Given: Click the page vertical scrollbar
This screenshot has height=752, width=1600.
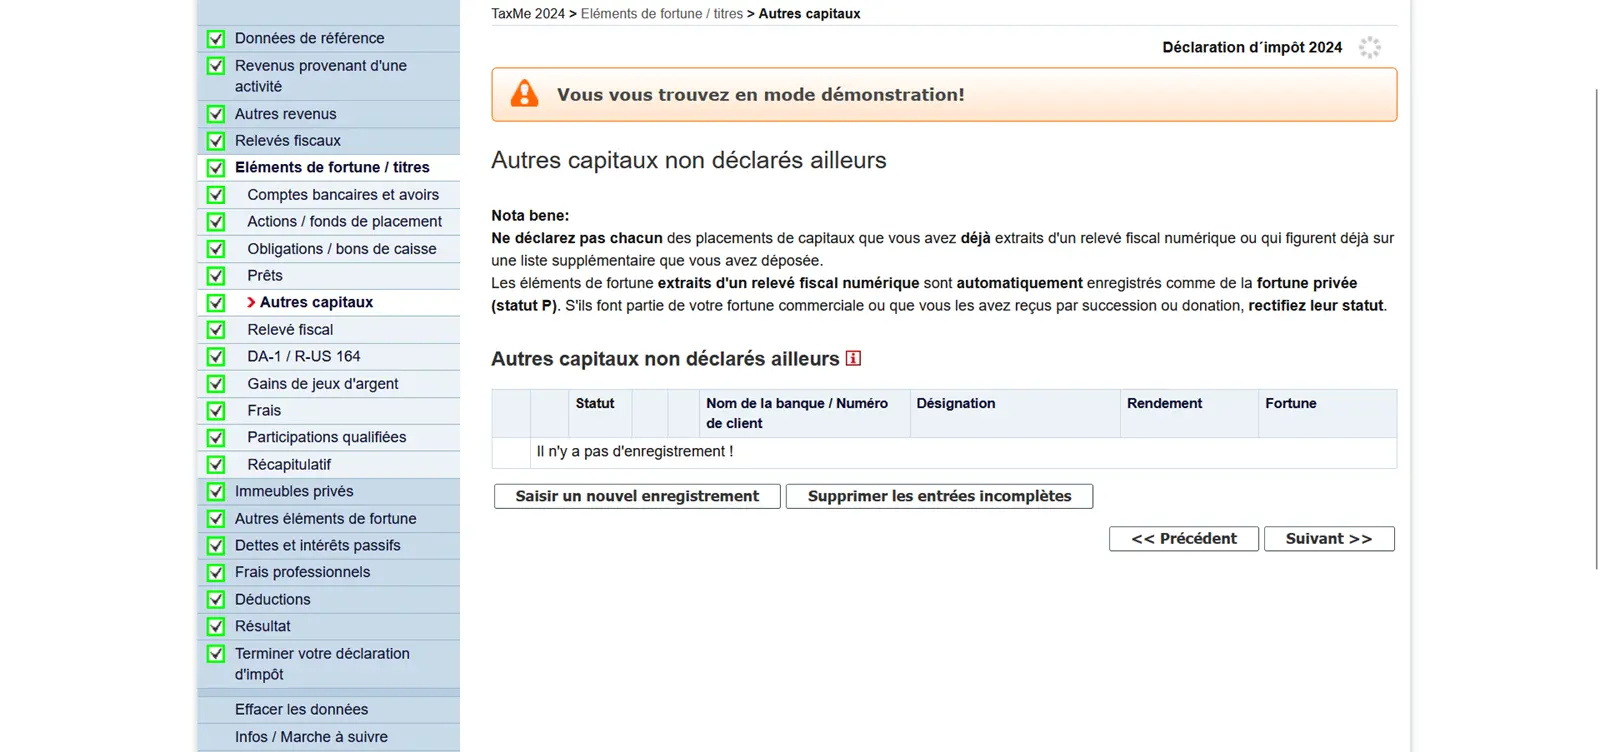Looking at the screenshot, I should click(x=1596, y=330).
